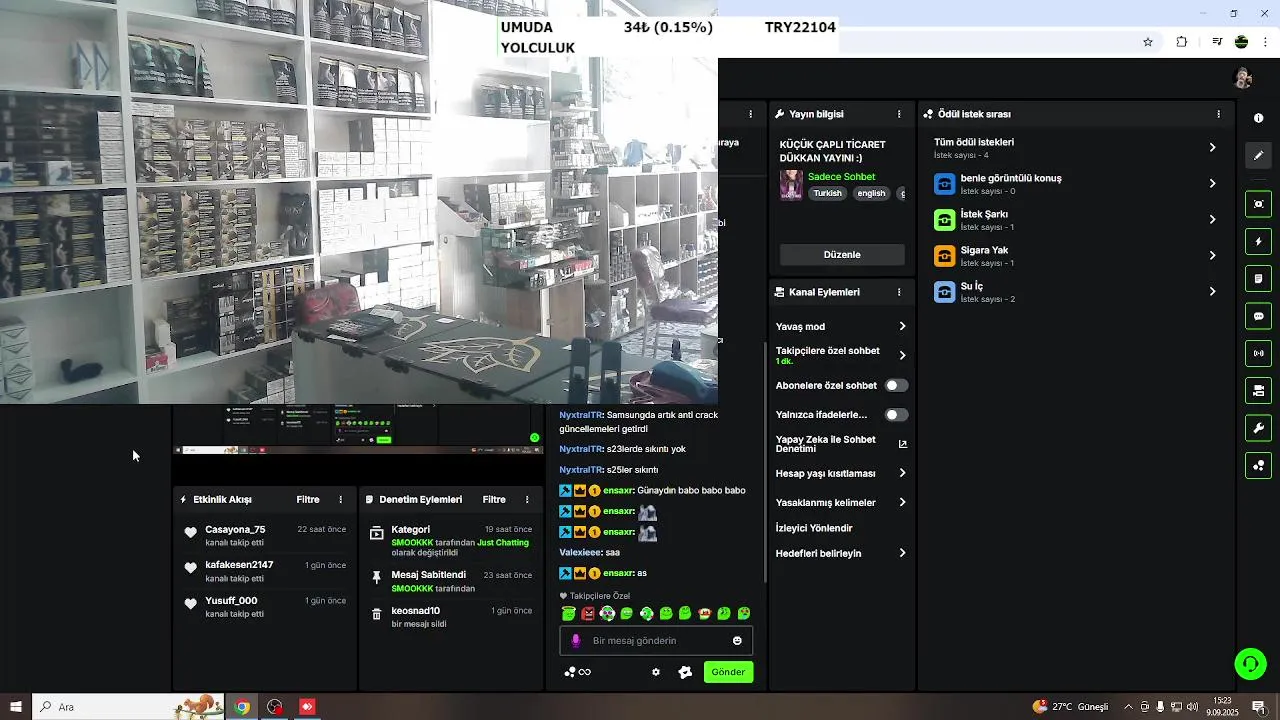This screenshot has height=720, width=1280.
Task: Click the profile avatar at the top right
Action: (x=1243, y=78)
